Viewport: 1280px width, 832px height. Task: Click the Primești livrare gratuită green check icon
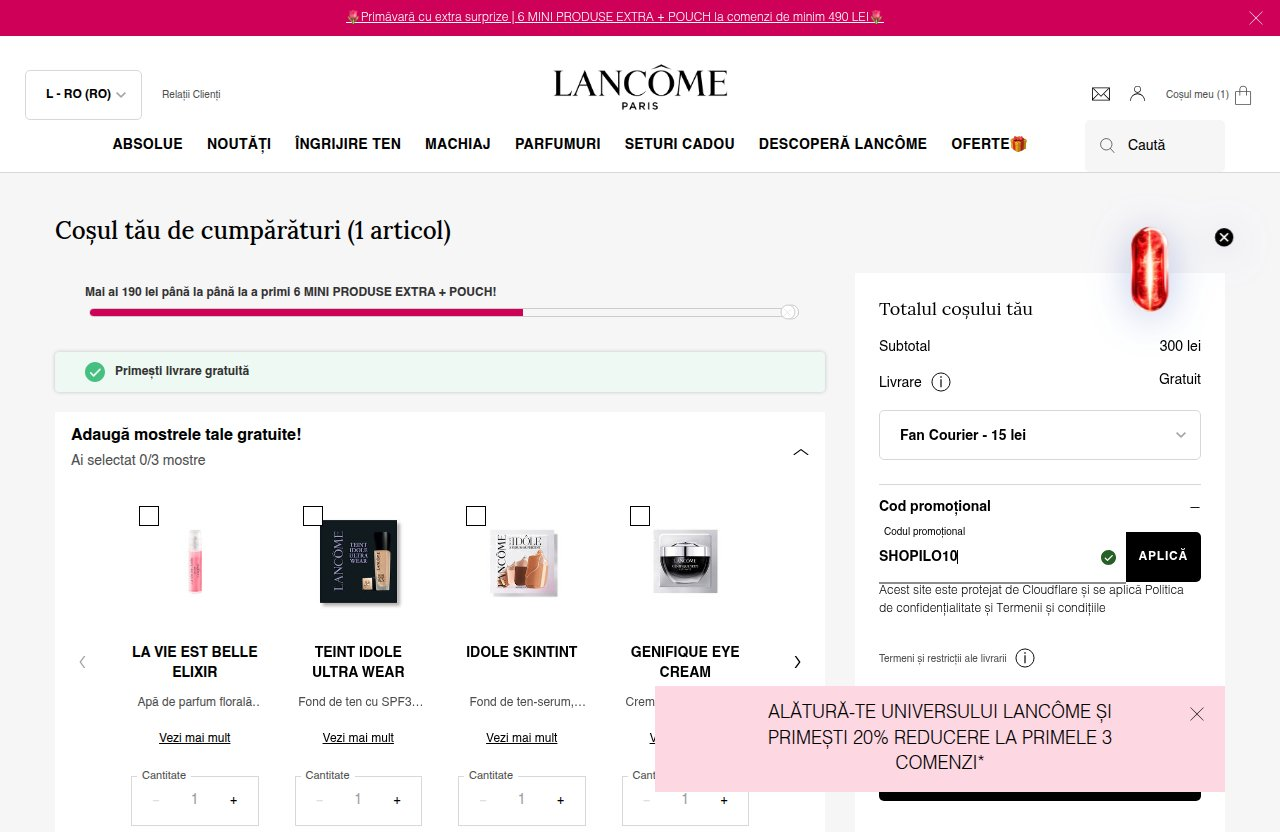[95, 372]
